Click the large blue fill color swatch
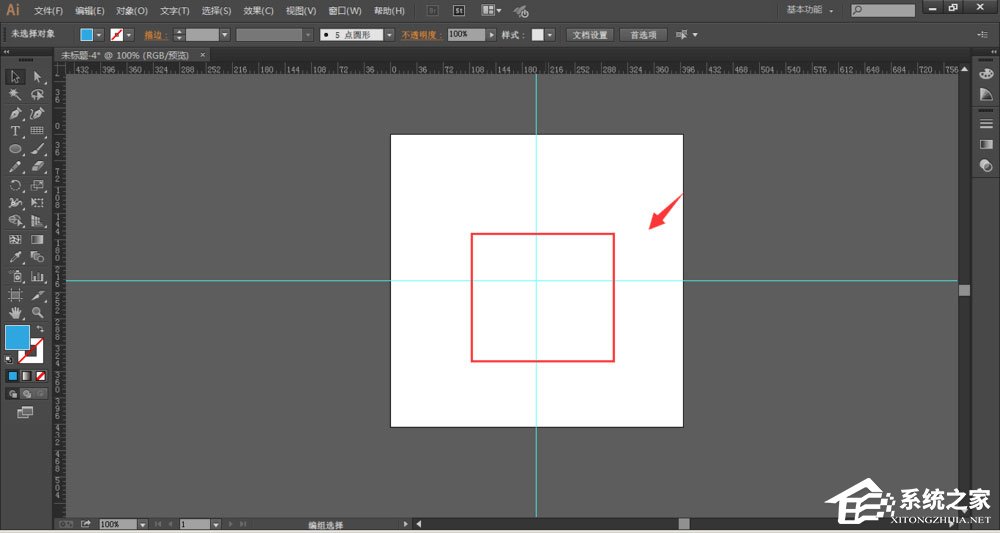1000x533 pixels. coord(17,337)
